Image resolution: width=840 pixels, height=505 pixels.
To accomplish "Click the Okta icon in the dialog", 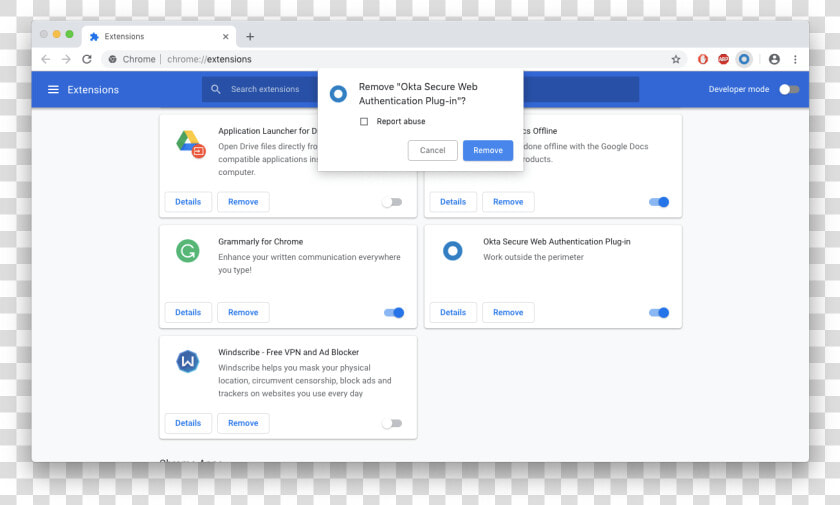I will coord(338,94).
